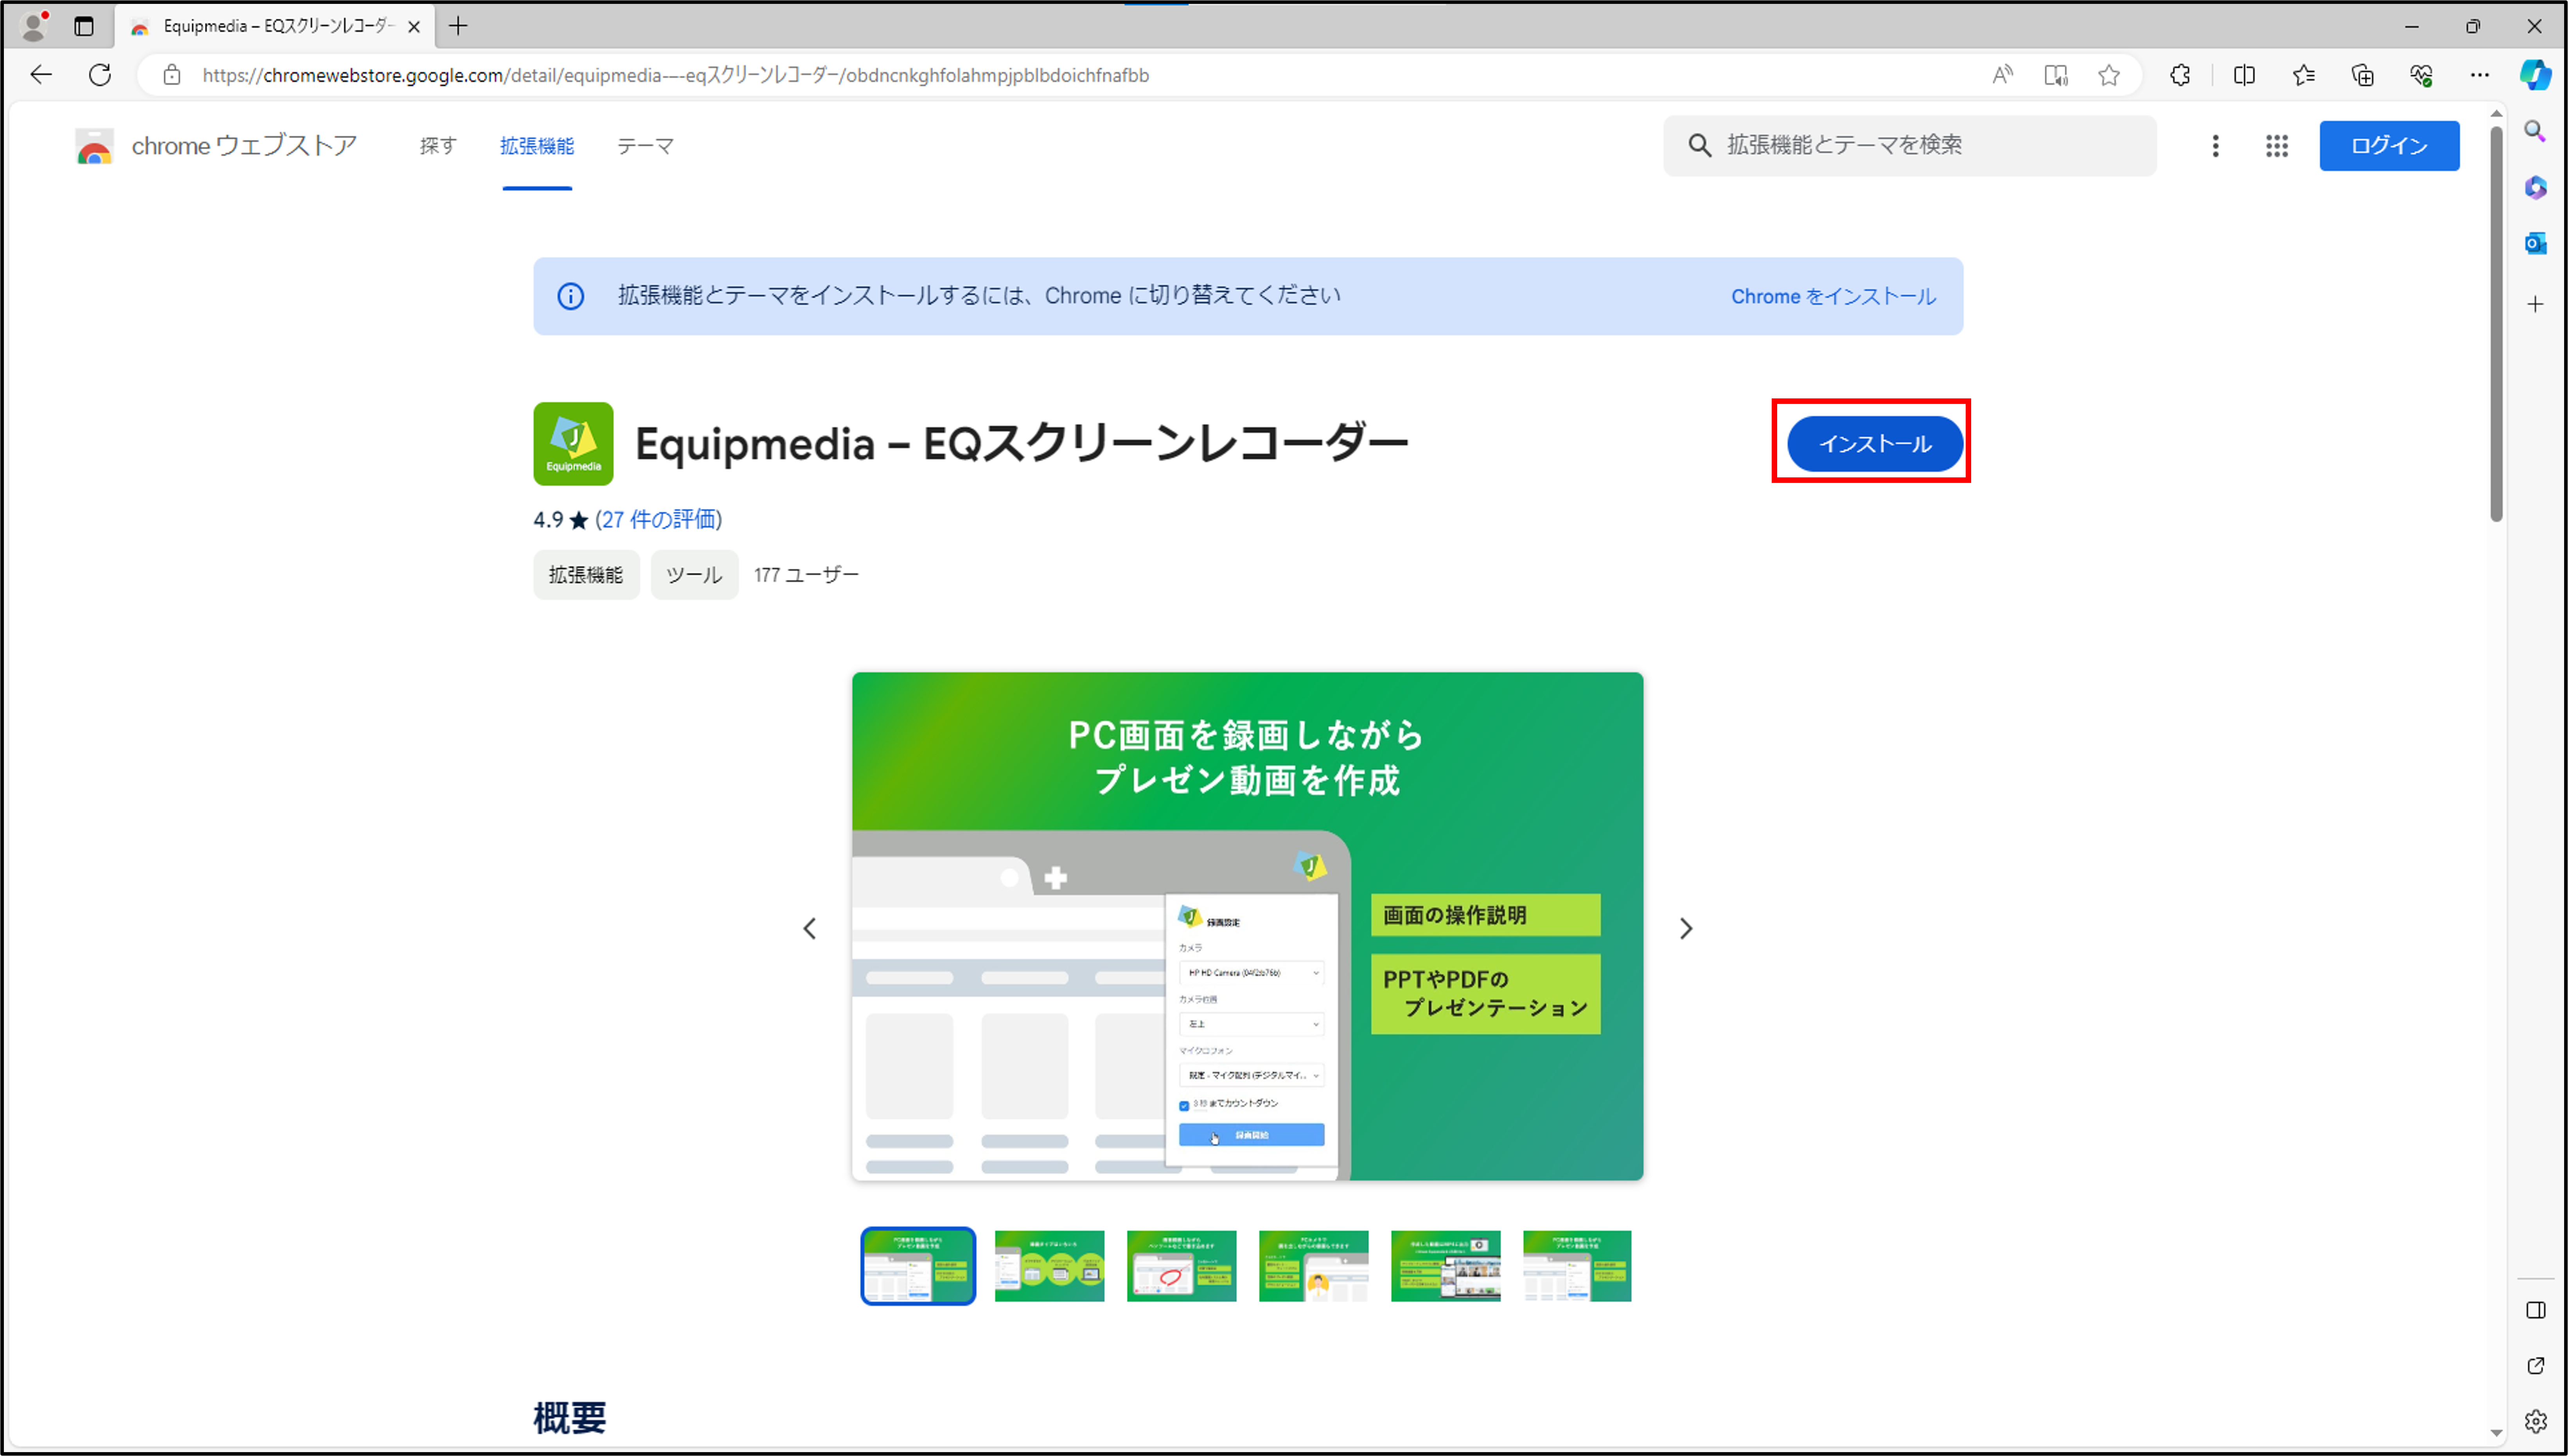Viewport: 2568px width, 1456px height.
Task: Close the Equipmedia tab
Action: pyautogui.click(x=414, y=27)
